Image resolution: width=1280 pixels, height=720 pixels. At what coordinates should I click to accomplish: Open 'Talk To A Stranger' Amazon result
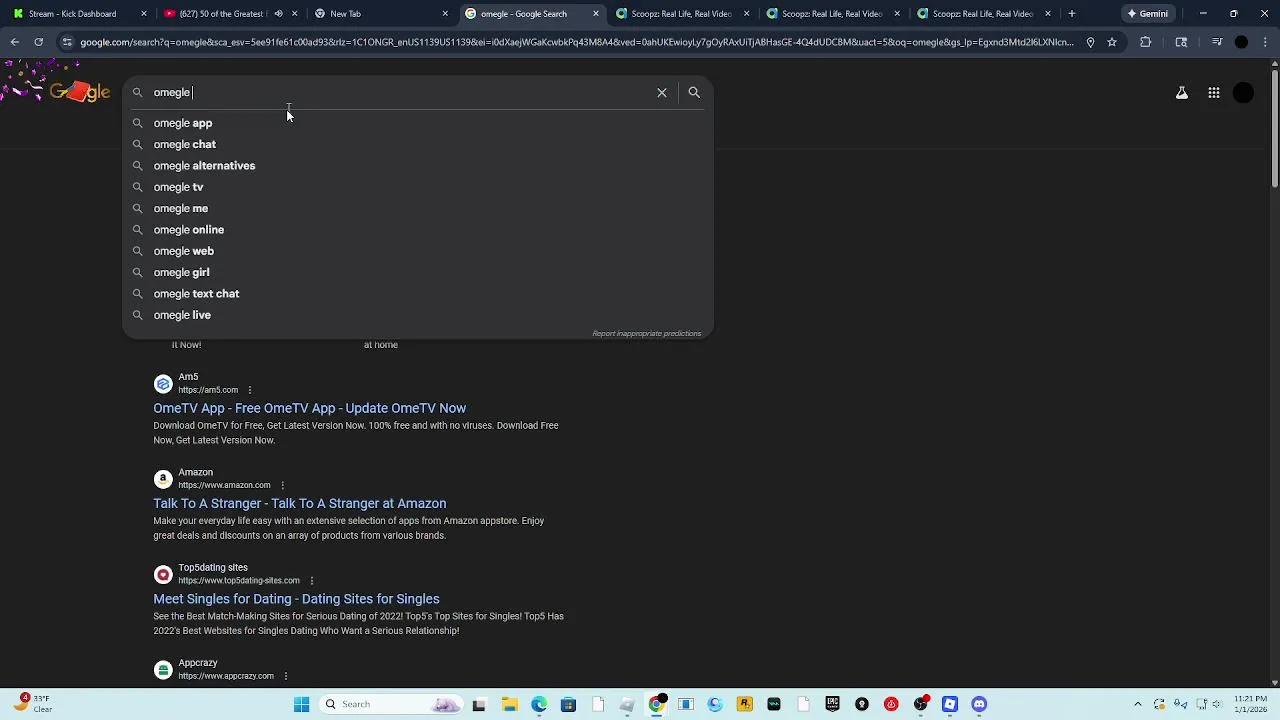299,503
